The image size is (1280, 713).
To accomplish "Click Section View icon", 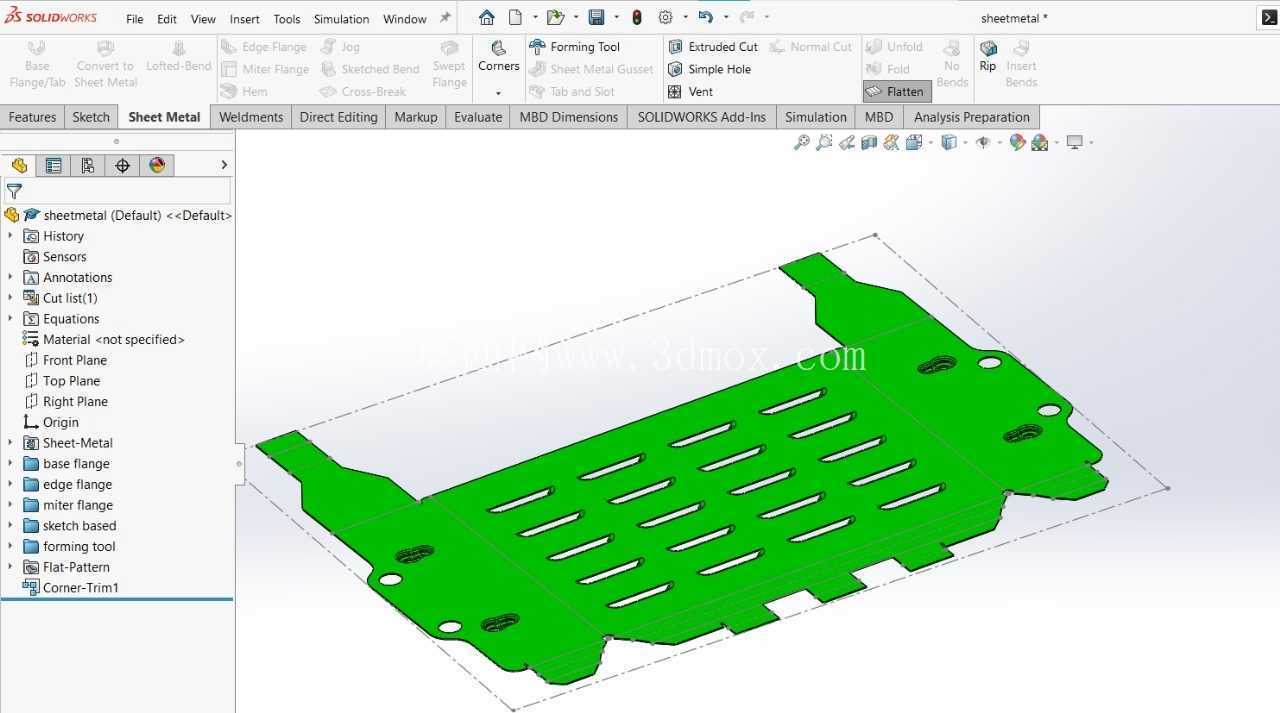I will click(x=869, y=143).
